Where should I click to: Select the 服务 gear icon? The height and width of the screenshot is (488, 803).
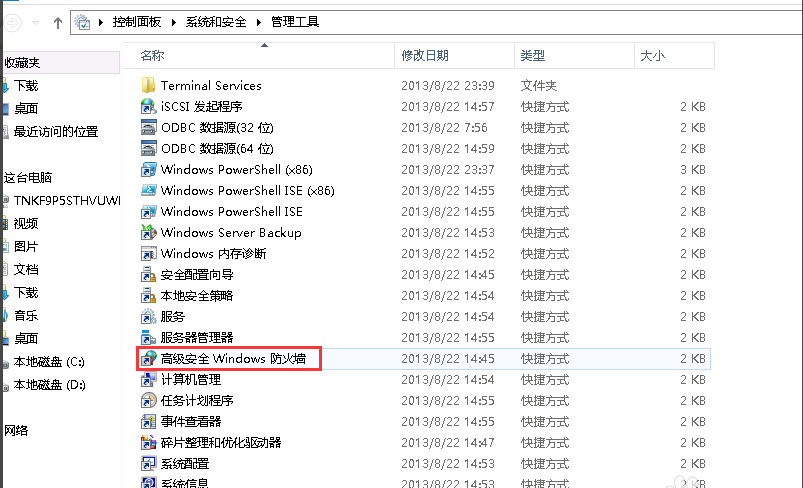pos(148,317)
